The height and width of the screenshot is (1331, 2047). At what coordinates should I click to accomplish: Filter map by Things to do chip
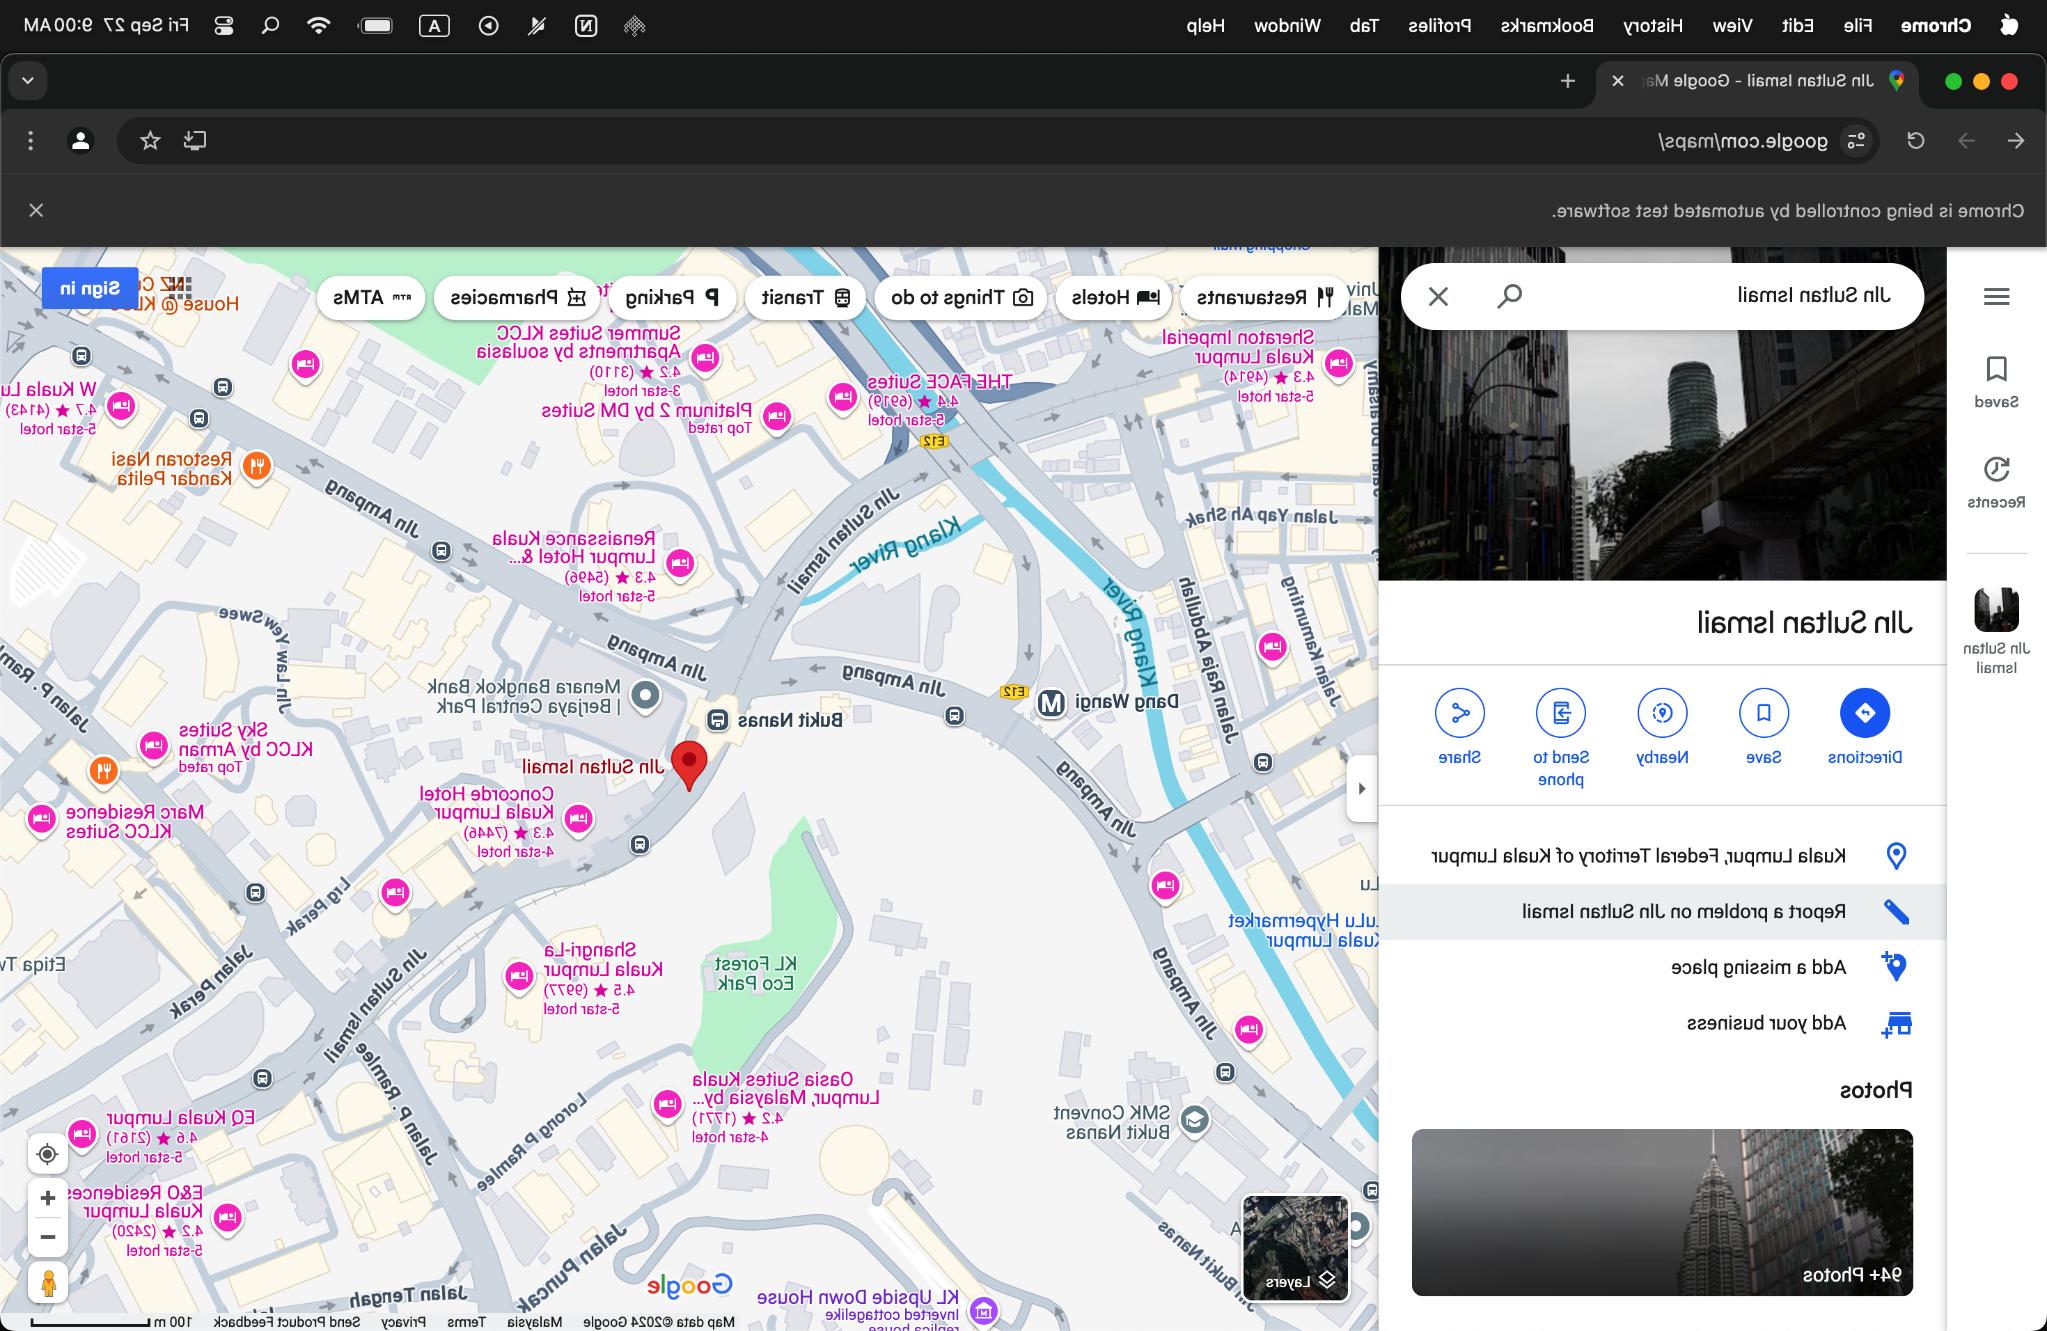962,297
